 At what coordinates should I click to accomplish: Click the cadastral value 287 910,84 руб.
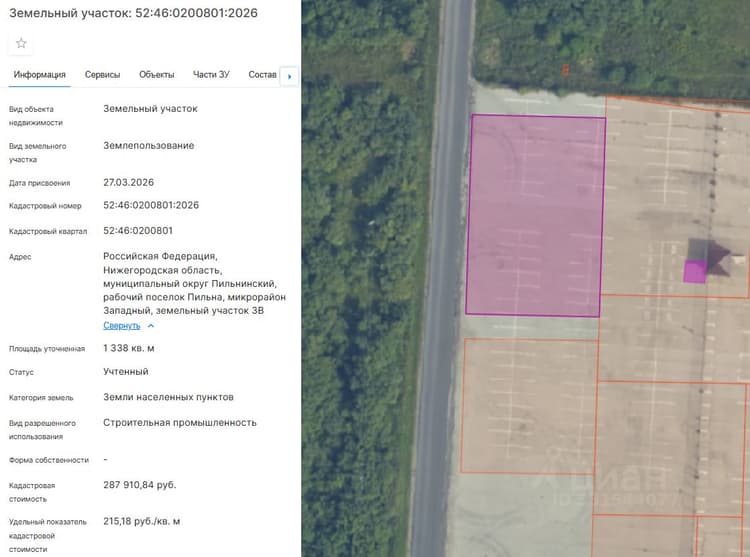[x=140, y=485]
